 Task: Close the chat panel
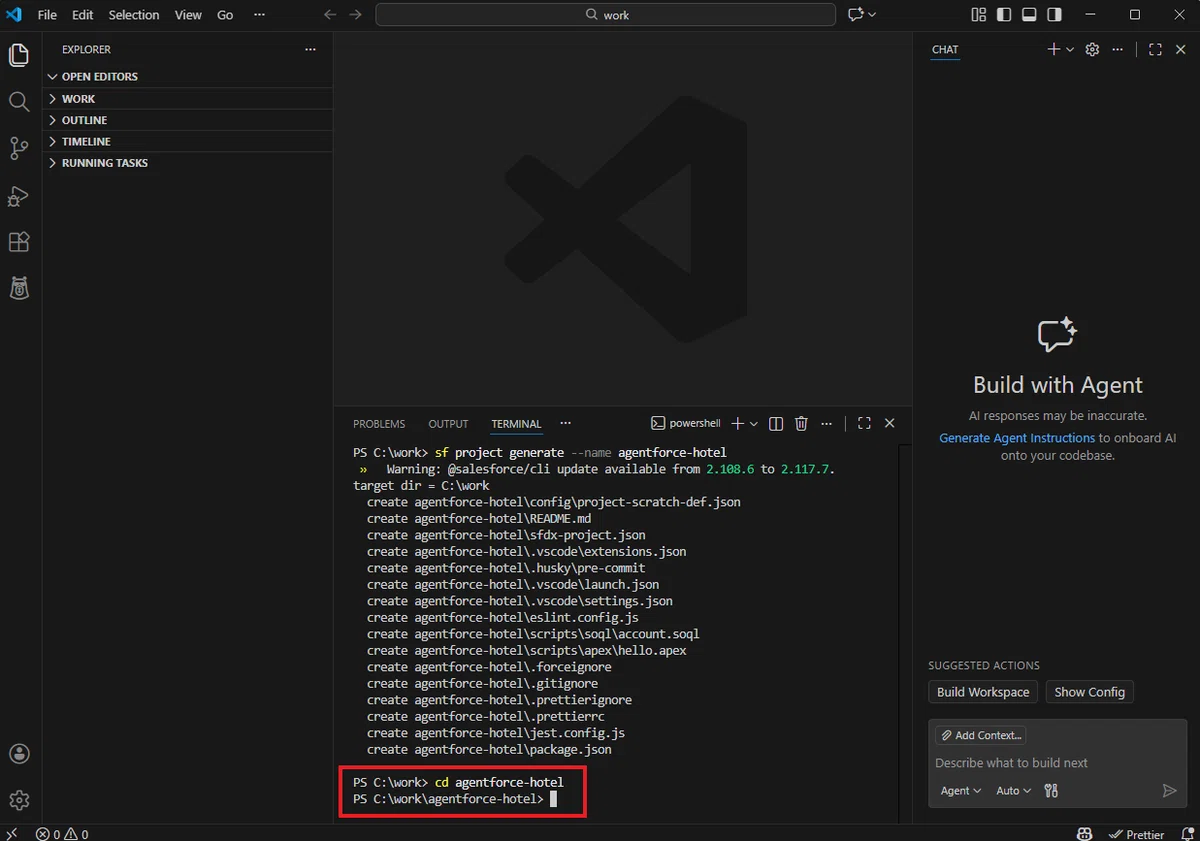[1182, 49]
